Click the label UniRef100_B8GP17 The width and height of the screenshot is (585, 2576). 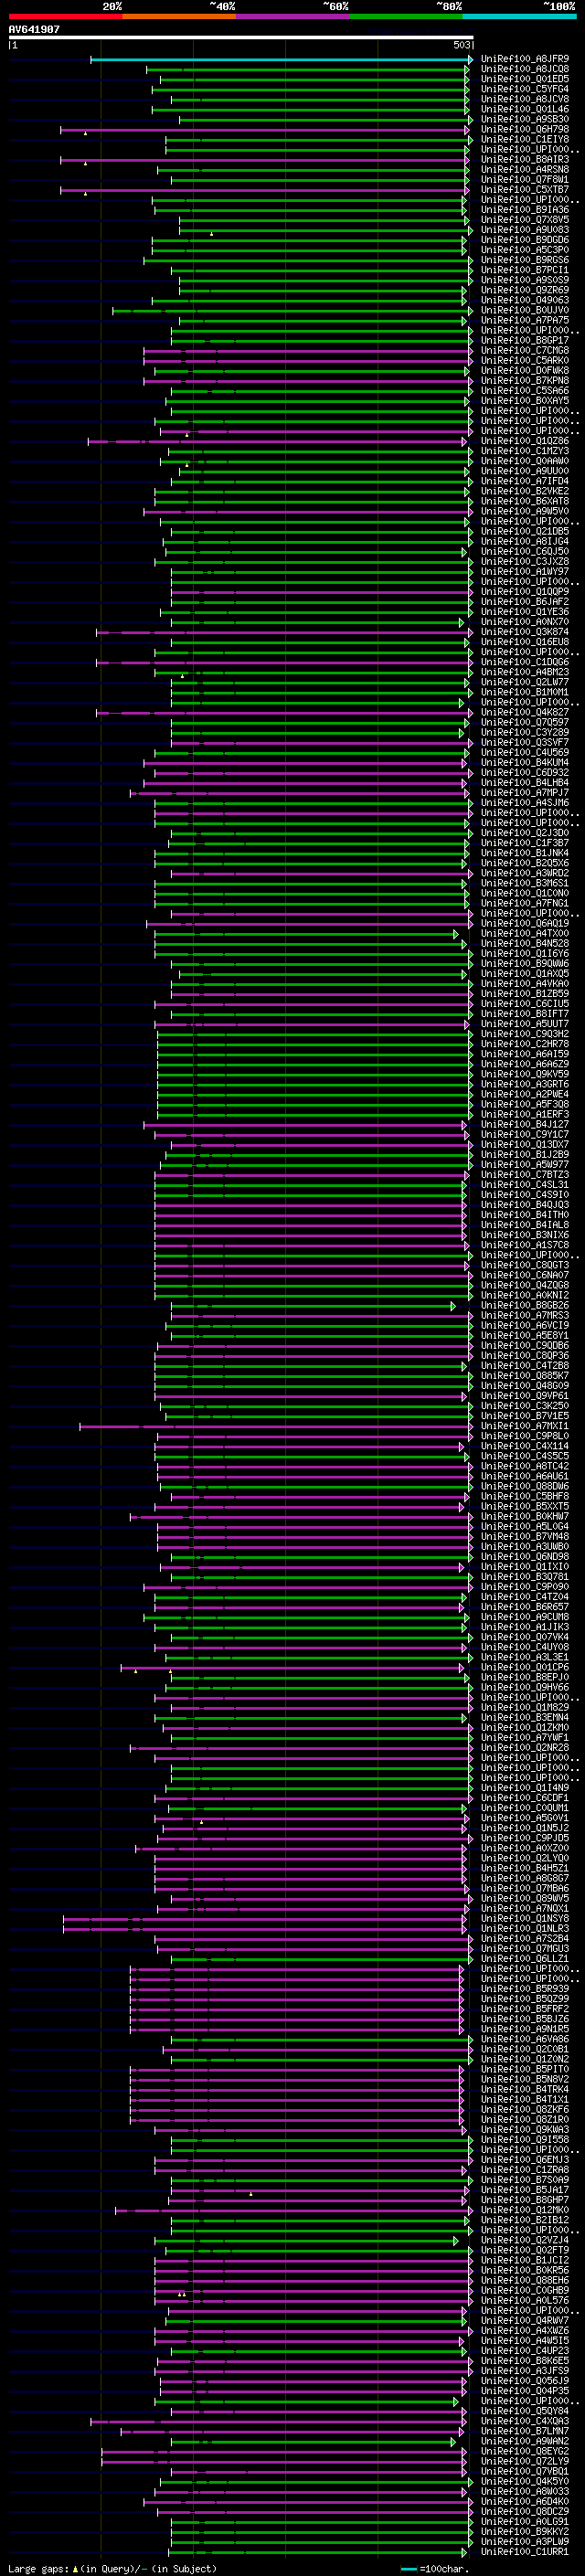(x=525, y=340)
